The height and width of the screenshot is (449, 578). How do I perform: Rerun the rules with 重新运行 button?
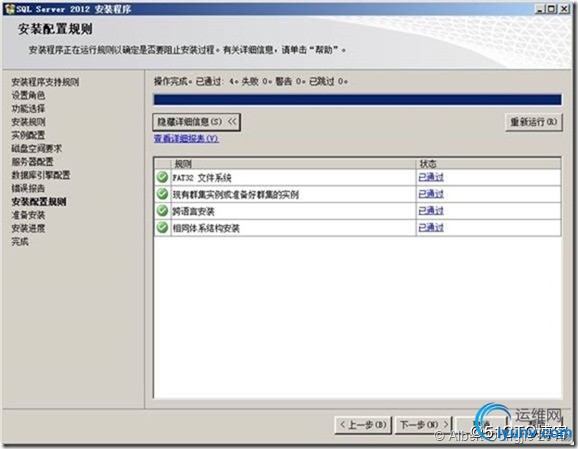[x=533, y=122]
